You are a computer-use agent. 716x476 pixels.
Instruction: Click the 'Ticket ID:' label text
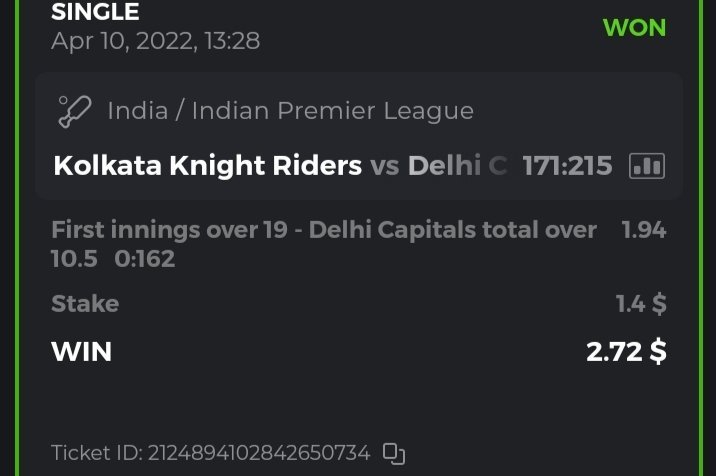point(96,454)
